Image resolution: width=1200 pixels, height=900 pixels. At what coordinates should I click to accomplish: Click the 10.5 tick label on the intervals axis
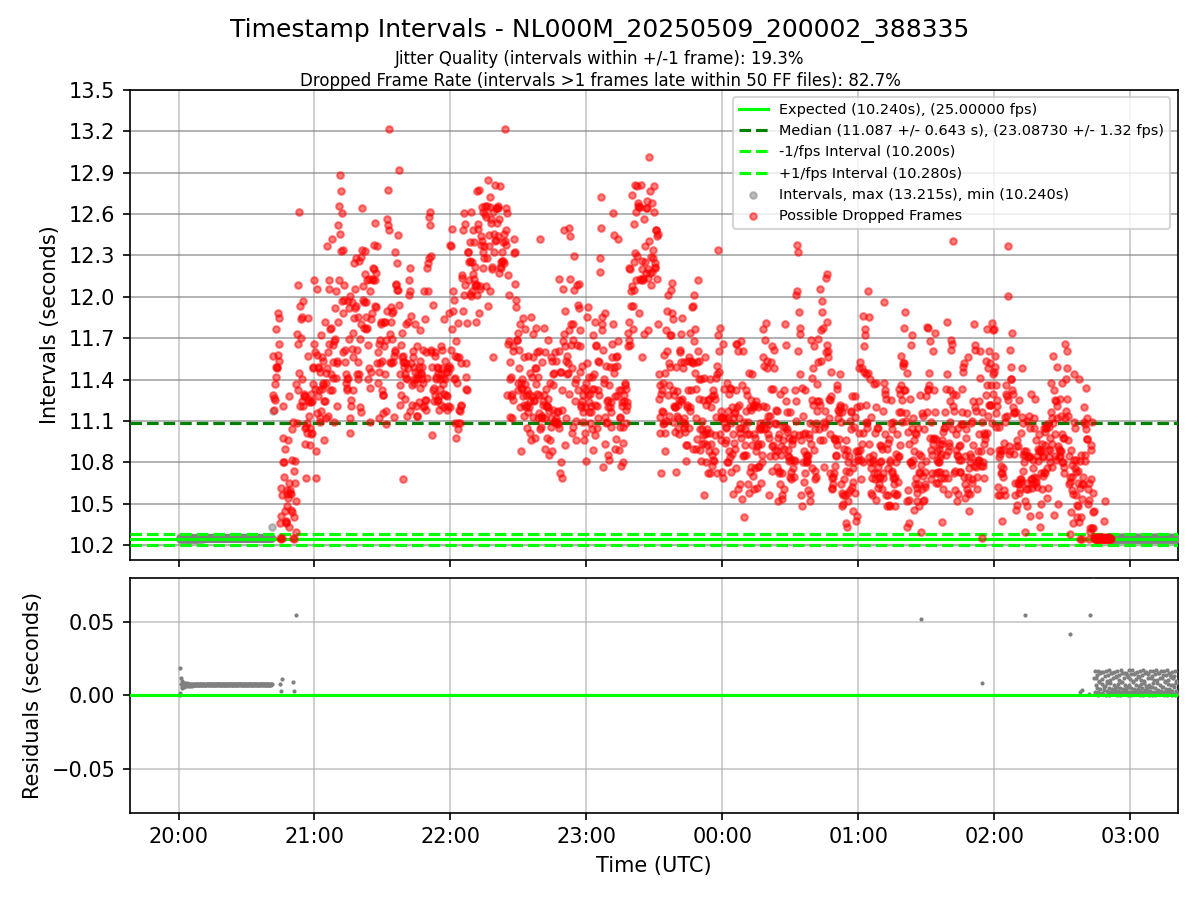(x=93, y=504)
